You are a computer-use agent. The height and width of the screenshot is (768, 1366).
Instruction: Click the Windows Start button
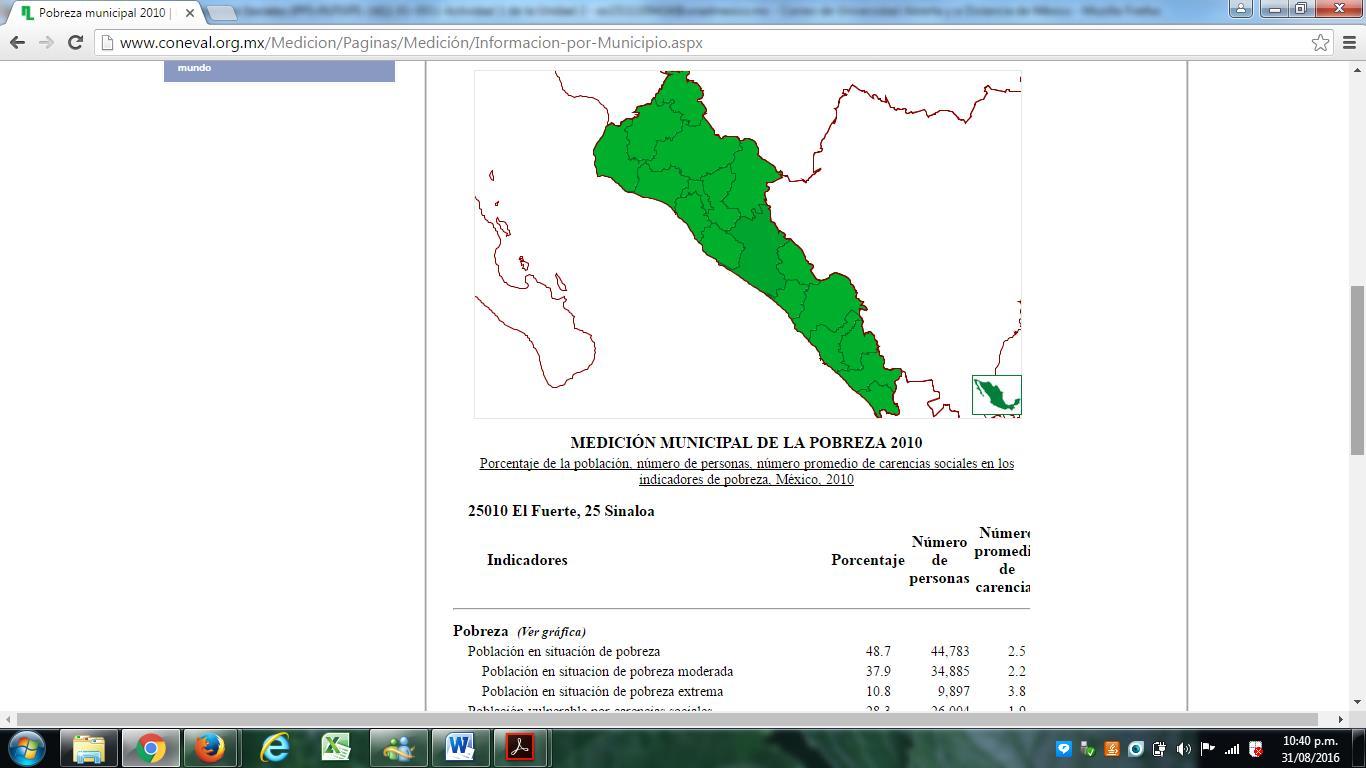pos(26,748)
